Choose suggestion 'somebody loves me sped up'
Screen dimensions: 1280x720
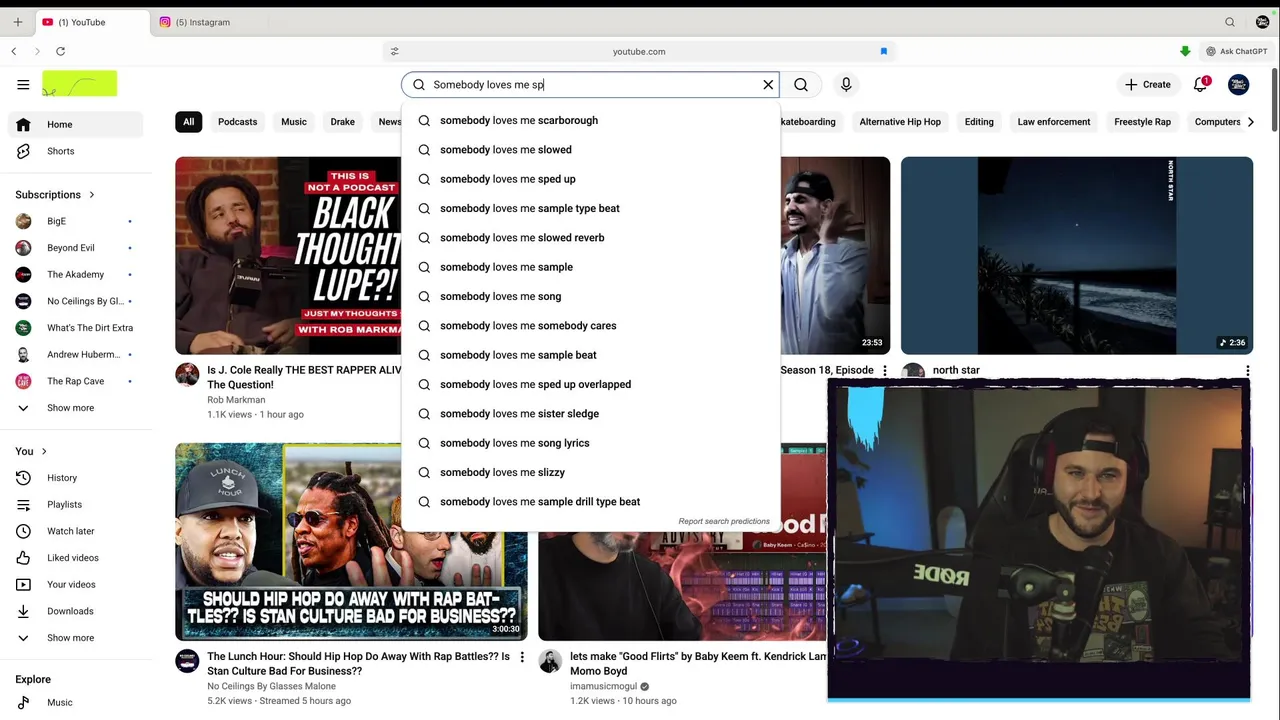pos(590,179)
